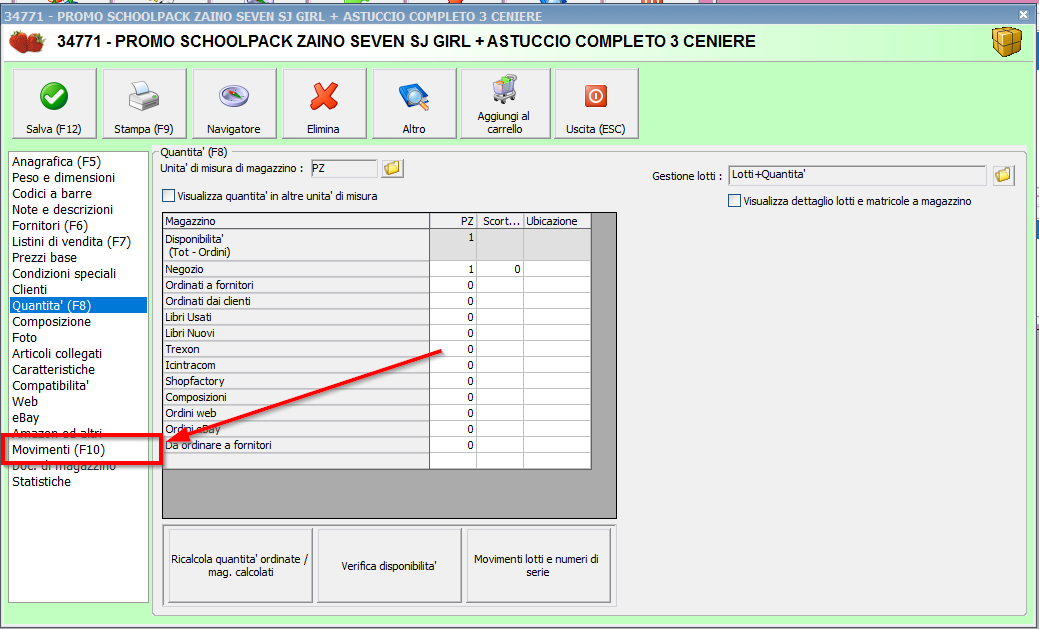Open Peso e dimensioni section
The width and height of the screenshot is (1039, 629).
[64, 178]
